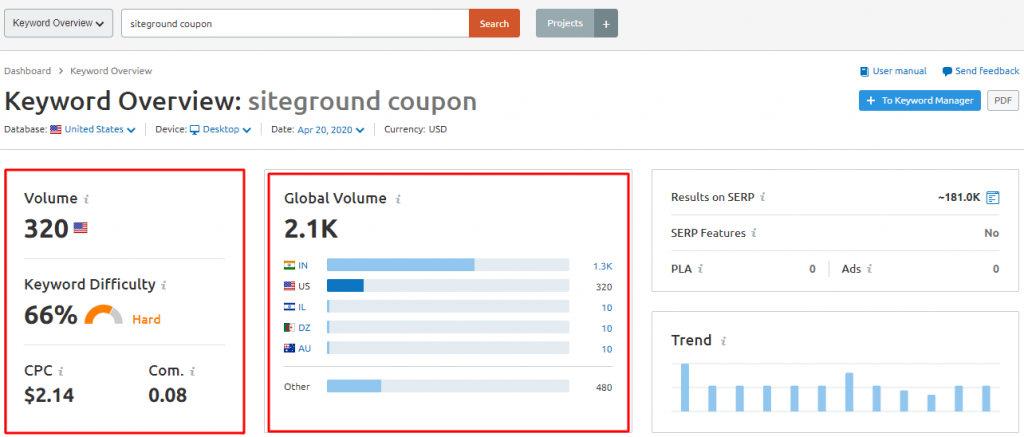The height and width of the screenshot is (437, 1024).
Task: Click the Australia flag AU row
Action: pos(289,349)
